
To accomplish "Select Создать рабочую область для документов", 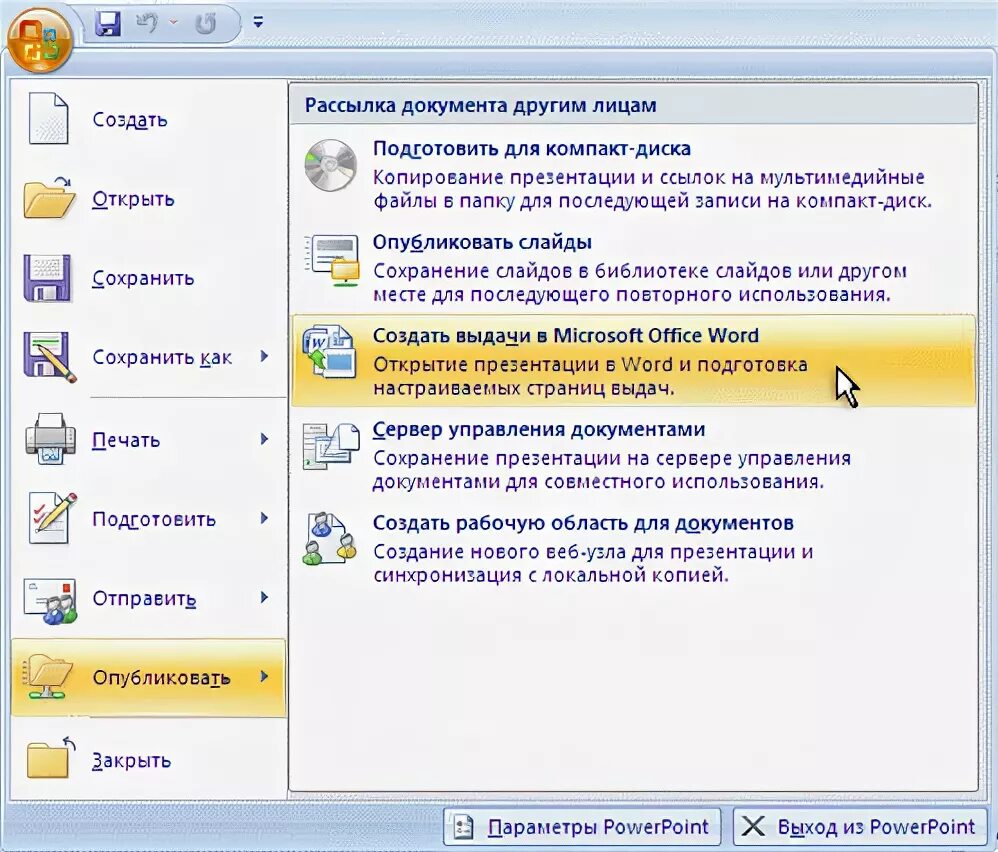I will (633, 548).
